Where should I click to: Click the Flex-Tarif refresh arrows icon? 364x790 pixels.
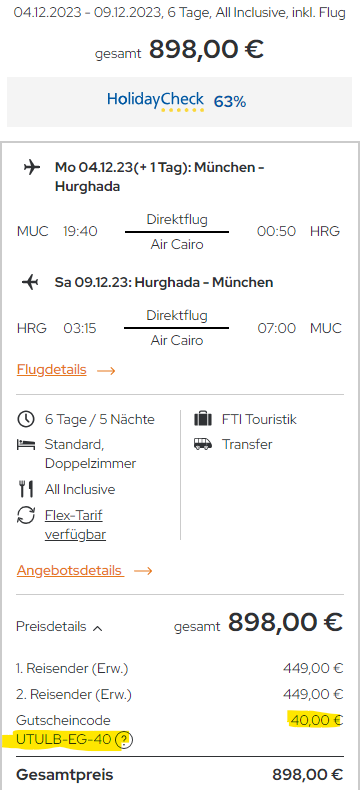(x=26, y=515)
